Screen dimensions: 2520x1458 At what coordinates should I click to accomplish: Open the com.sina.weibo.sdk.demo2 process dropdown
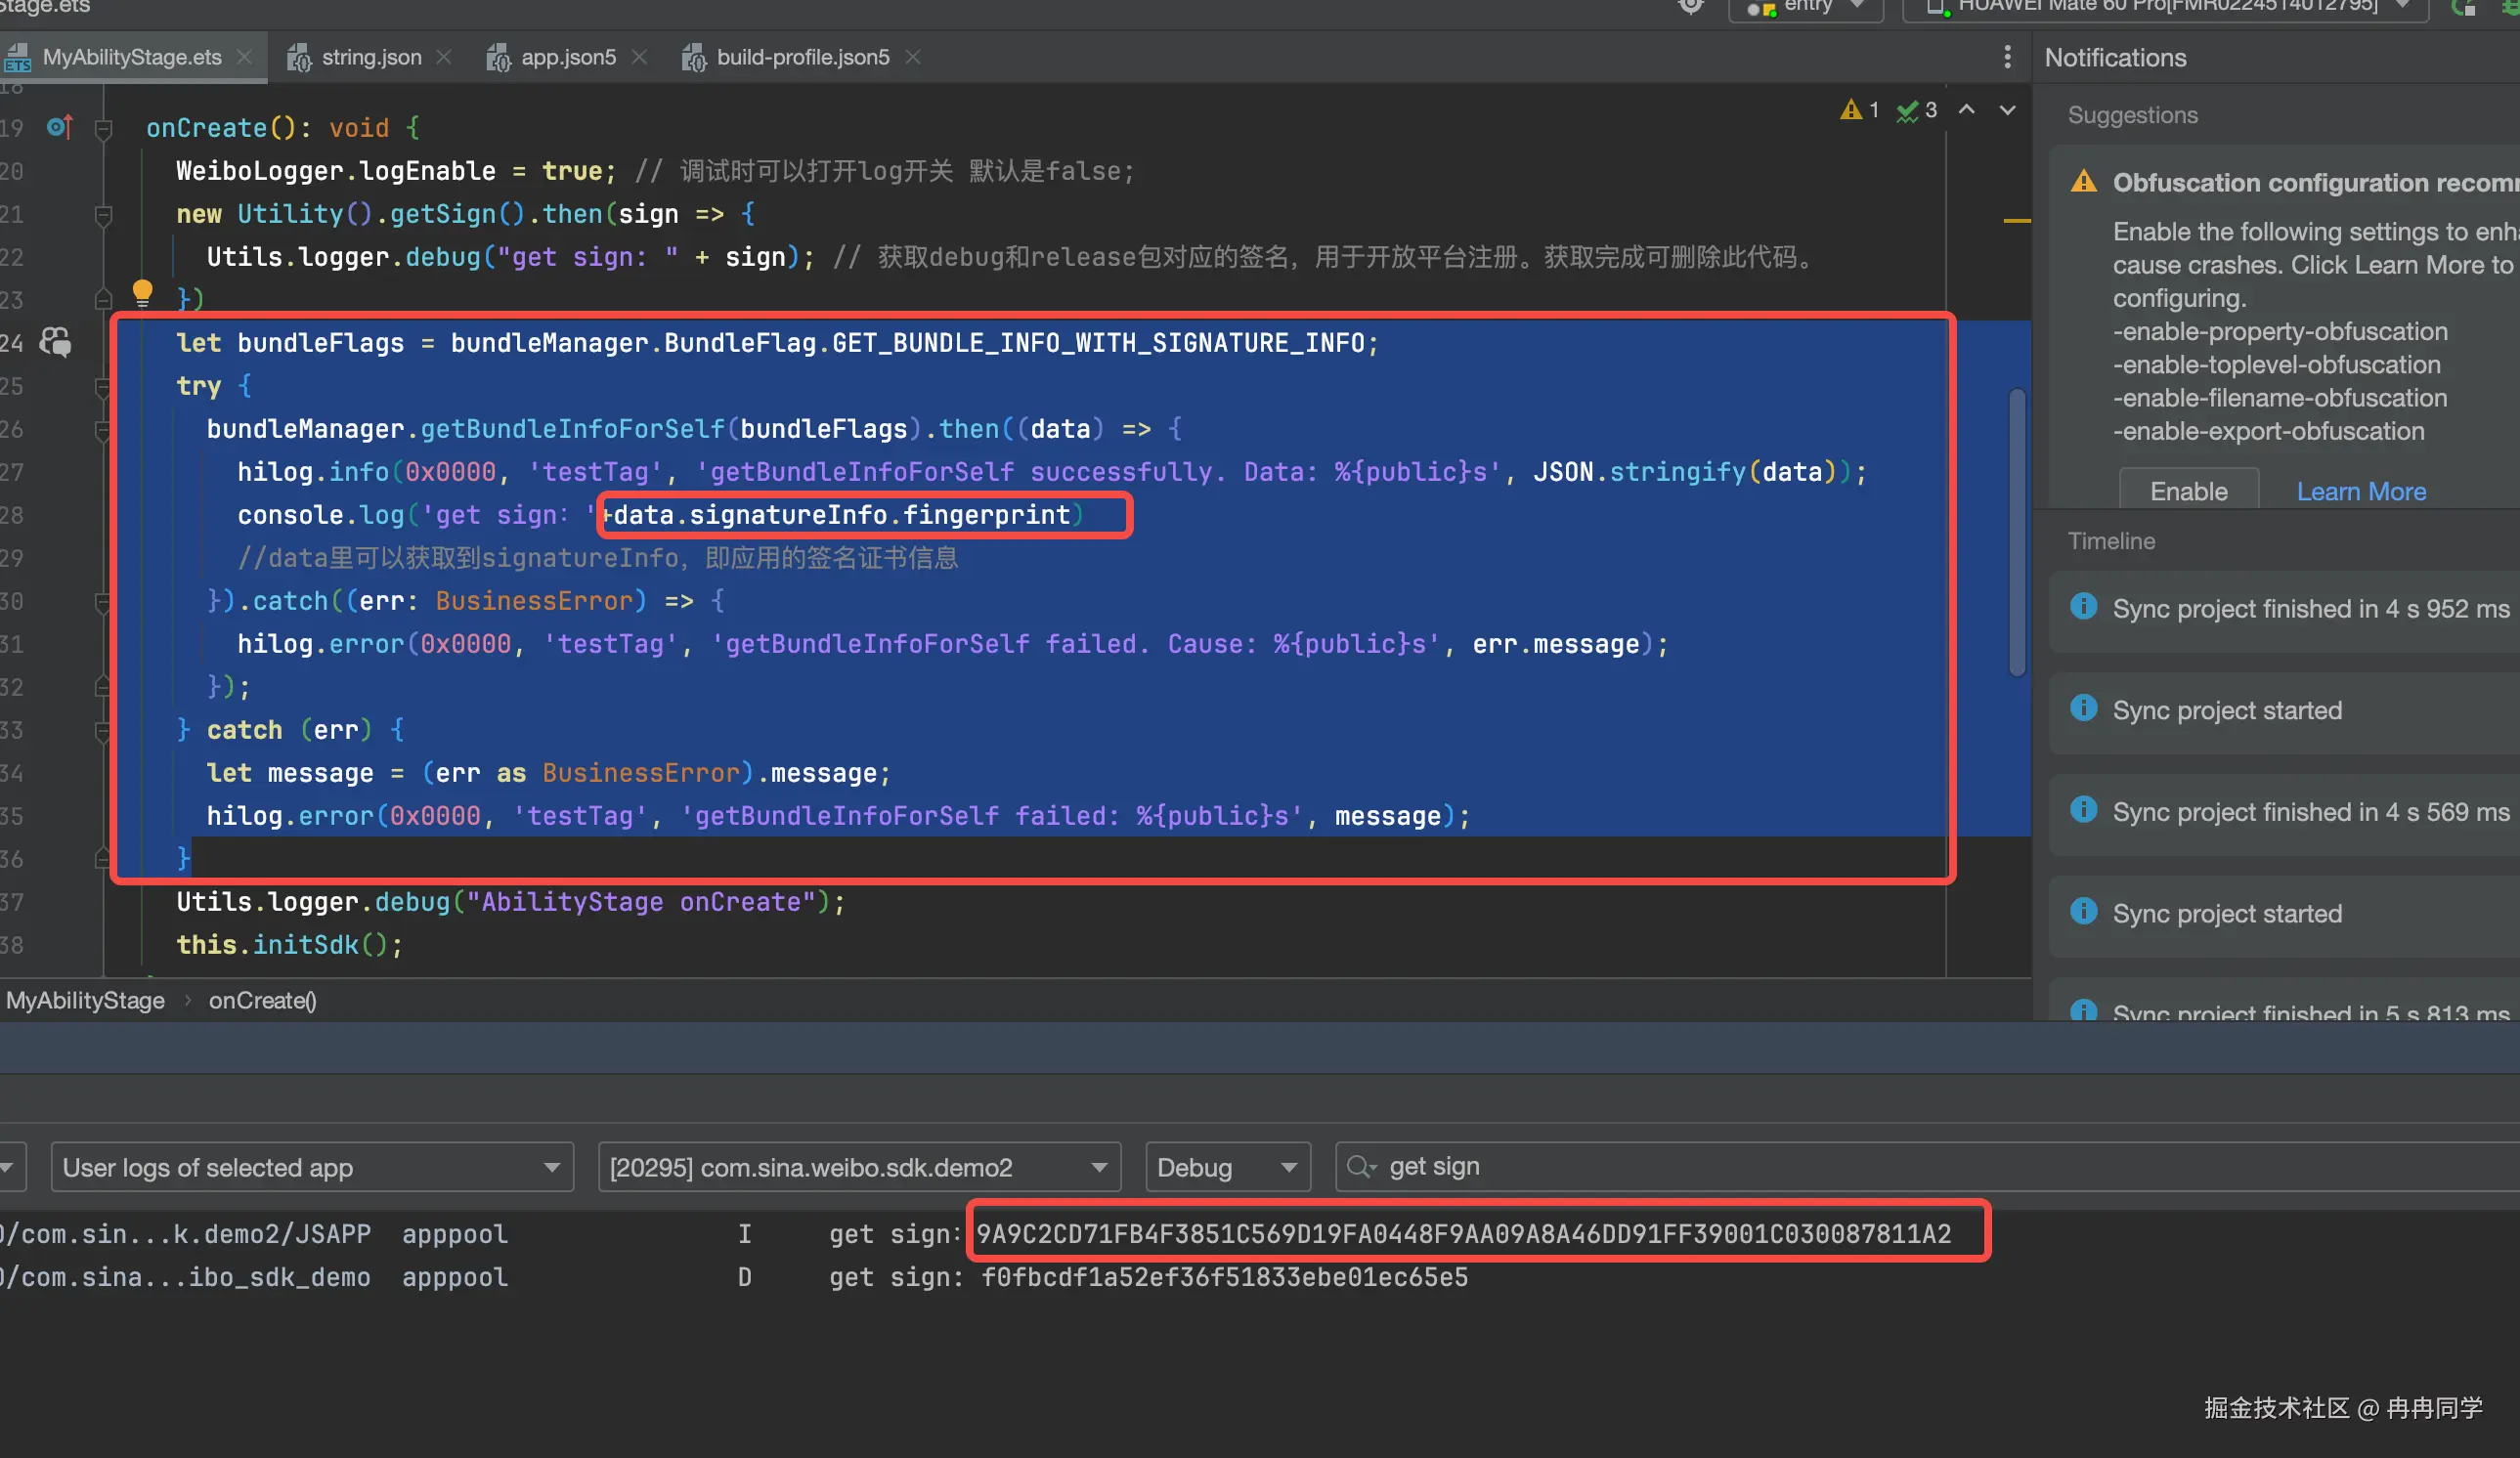[x=858, y=1167]
